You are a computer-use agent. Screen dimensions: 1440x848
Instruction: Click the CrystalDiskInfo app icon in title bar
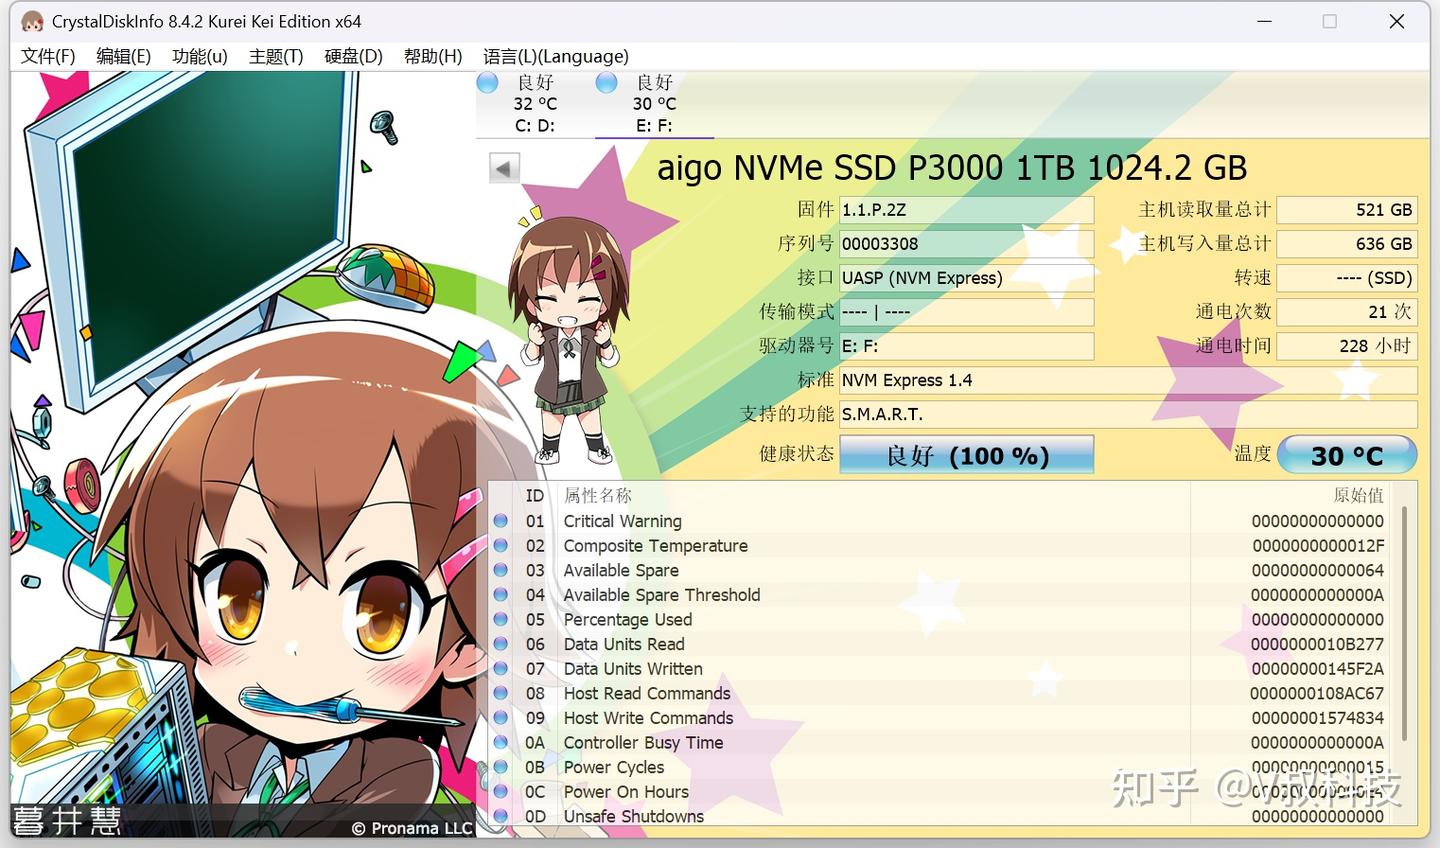[32, 21]
